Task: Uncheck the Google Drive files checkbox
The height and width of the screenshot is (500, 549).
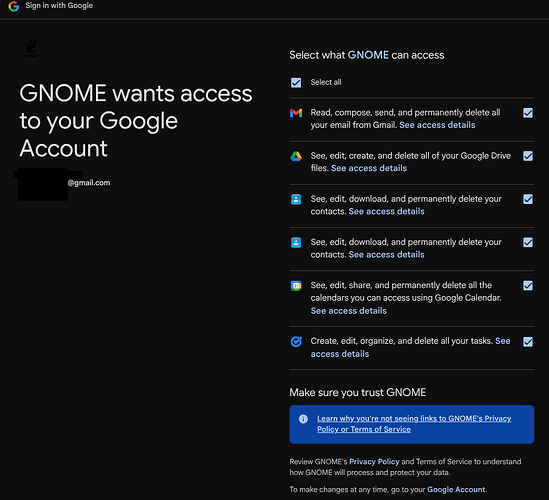Action: point(528,156)
